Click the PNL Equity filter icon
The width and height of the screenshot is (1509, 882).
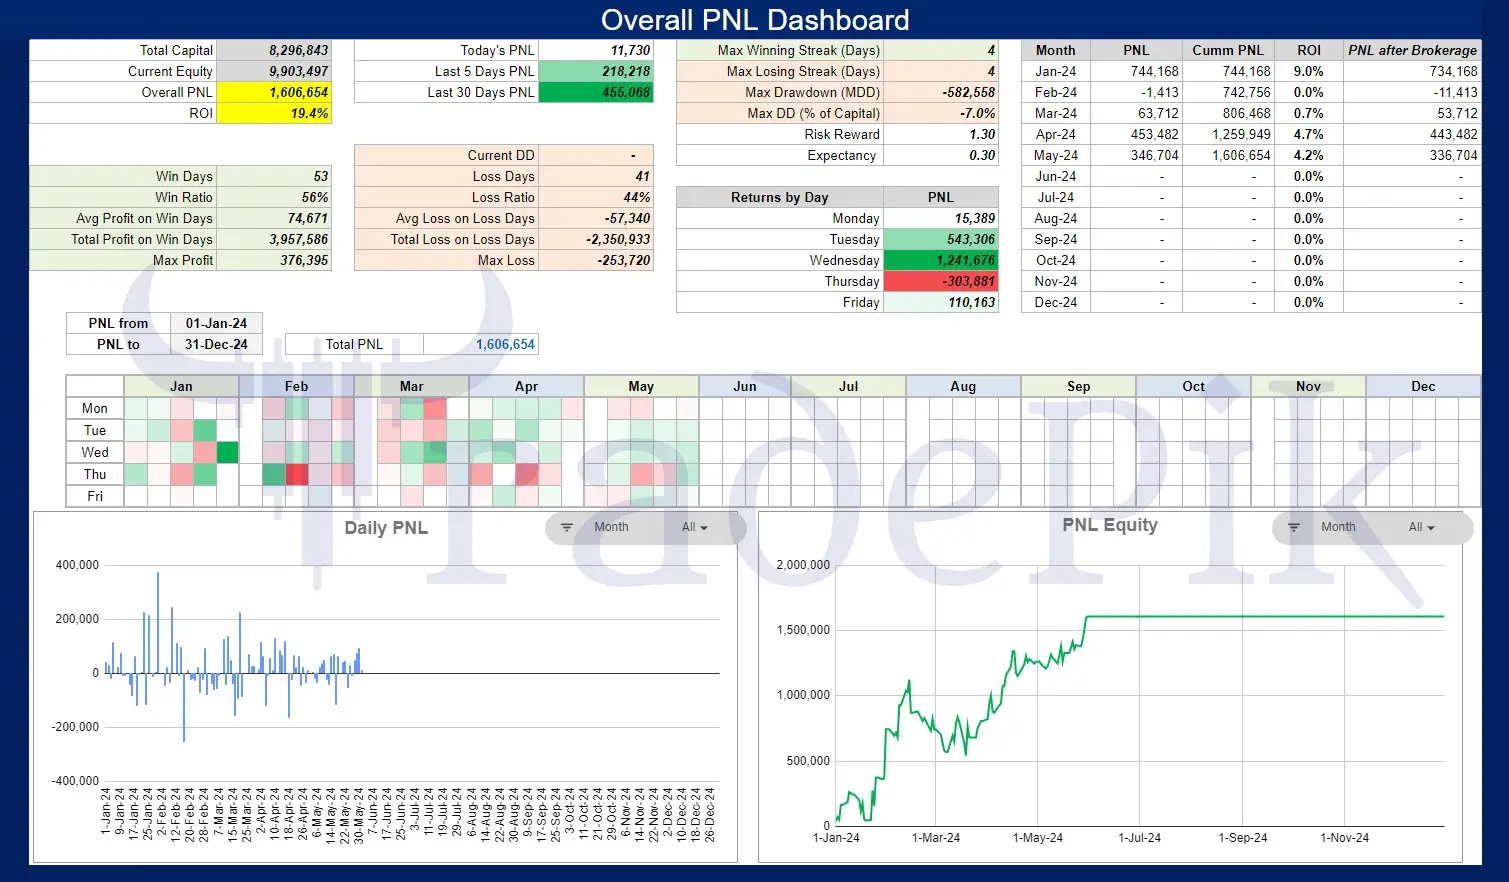point(1294,527)
